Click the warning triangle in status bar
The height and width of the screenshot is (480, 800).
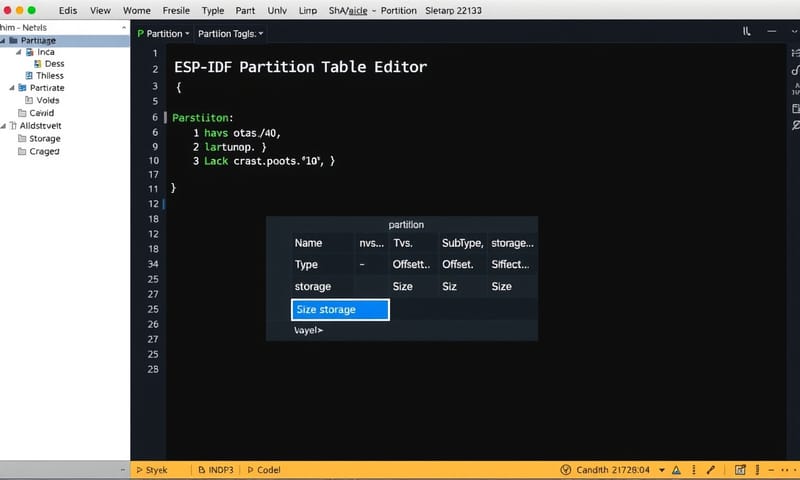coord(677,470)
